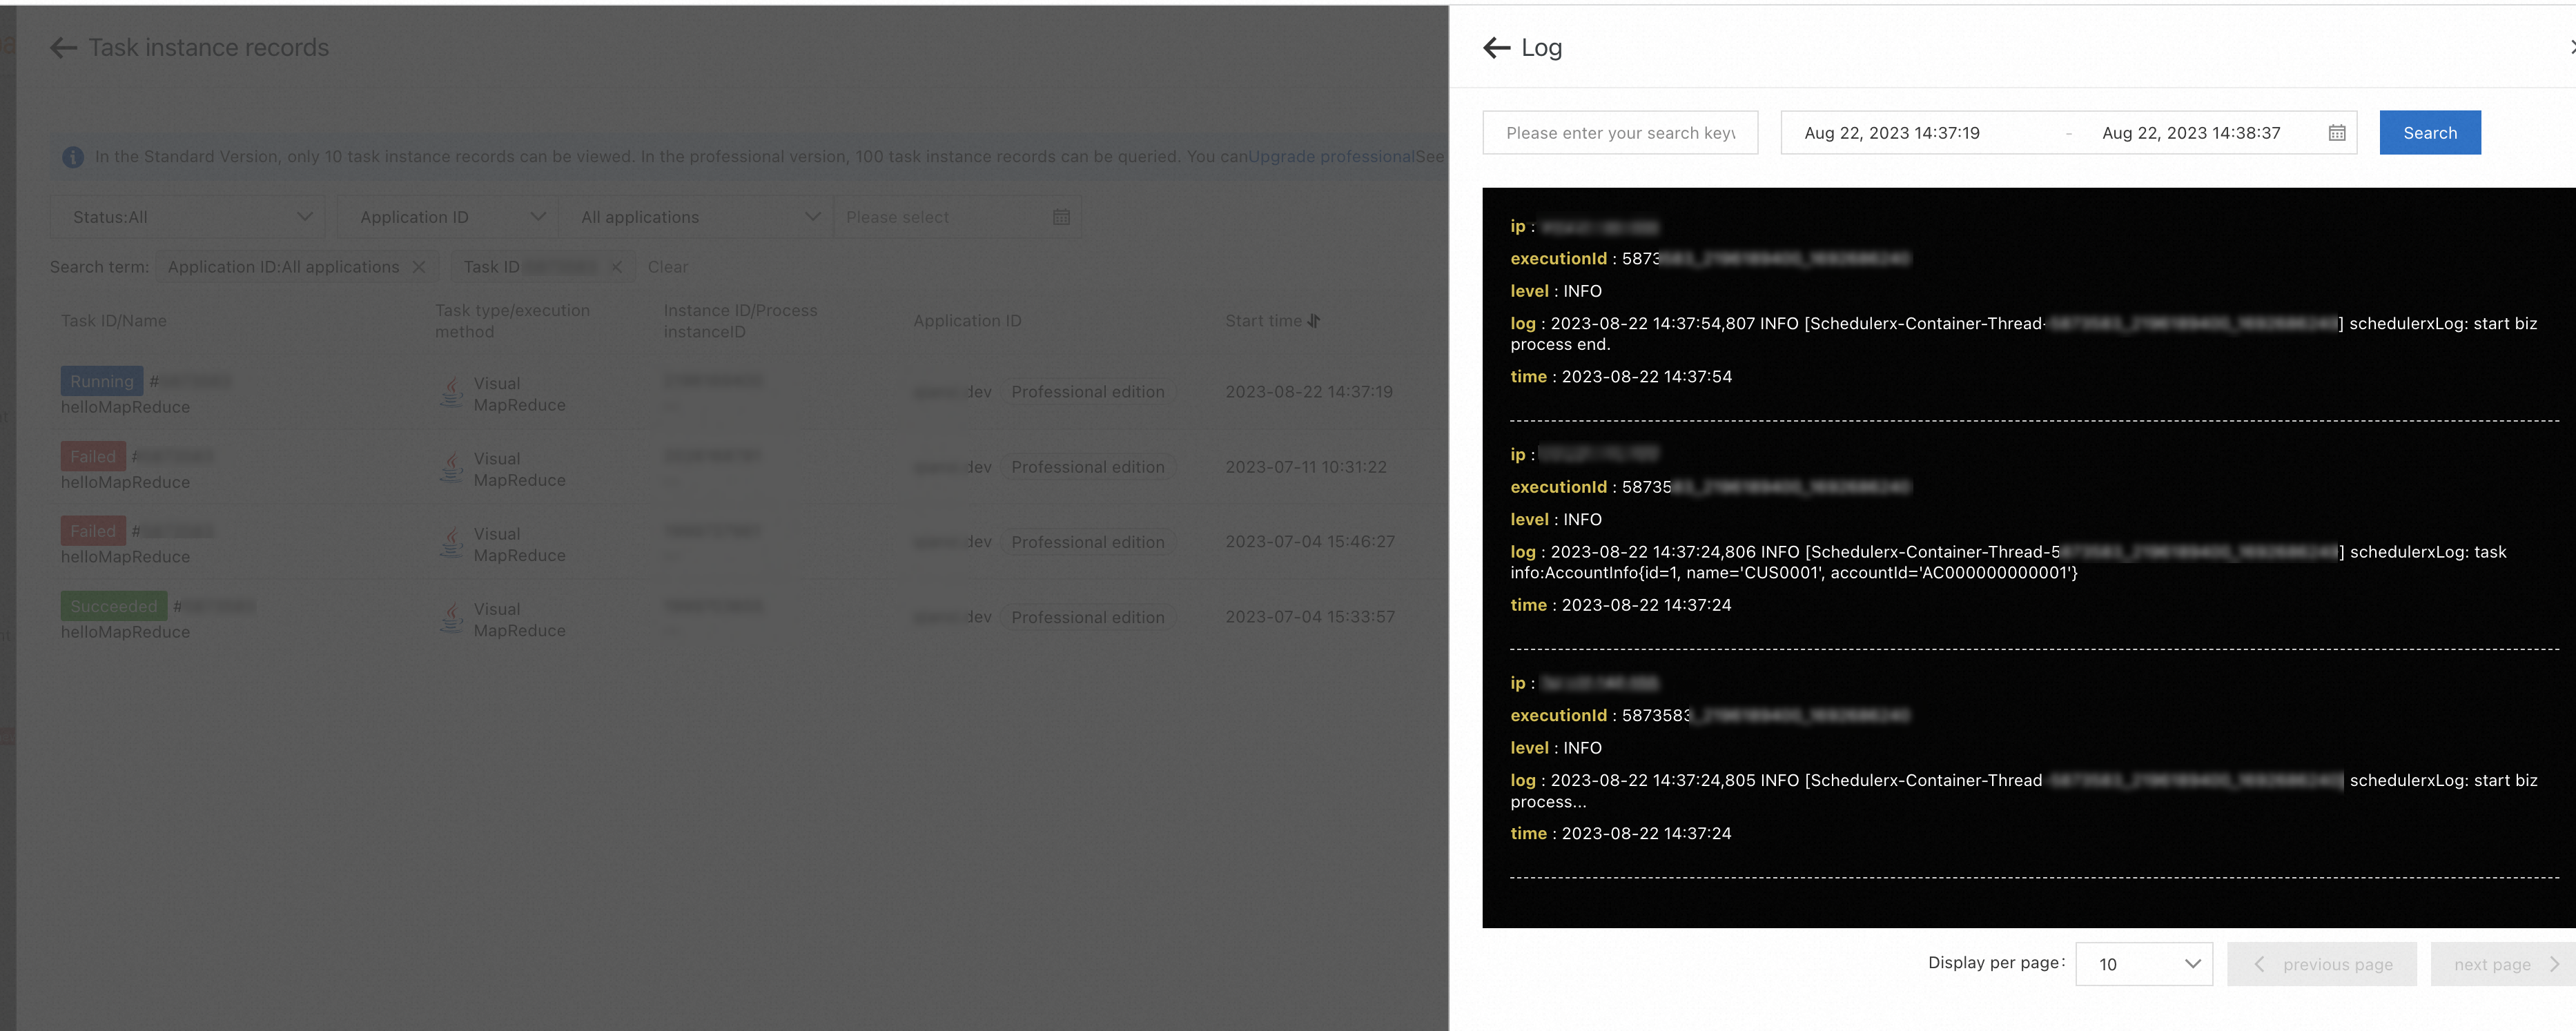Click Professional edition tag in Running row
The width and height of the screenshot is (2576, 1031).
(1088, 392)
